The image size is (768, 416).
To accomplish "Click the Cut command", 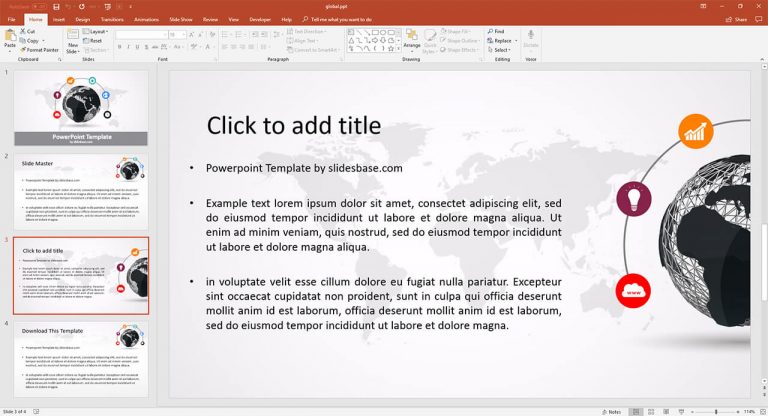I will click(x=29, y=31).
